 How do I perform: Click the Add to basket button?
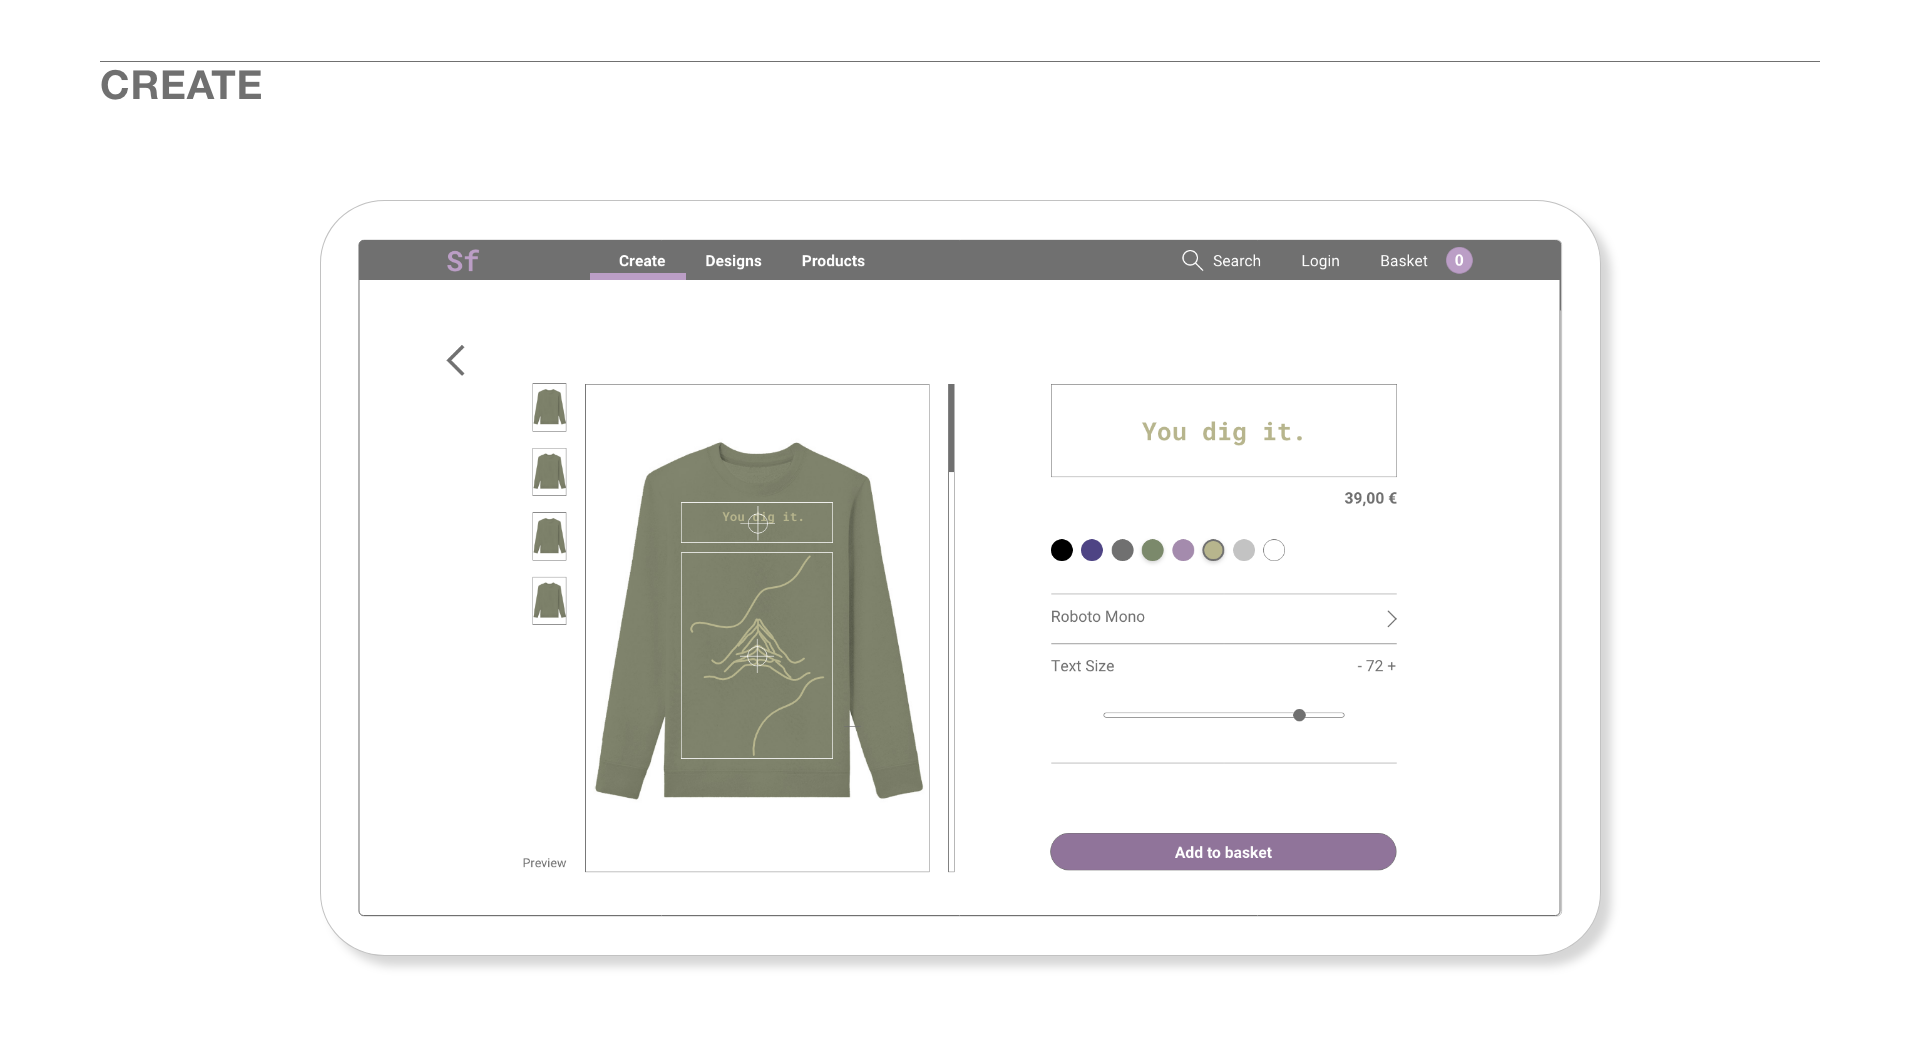1223,852
